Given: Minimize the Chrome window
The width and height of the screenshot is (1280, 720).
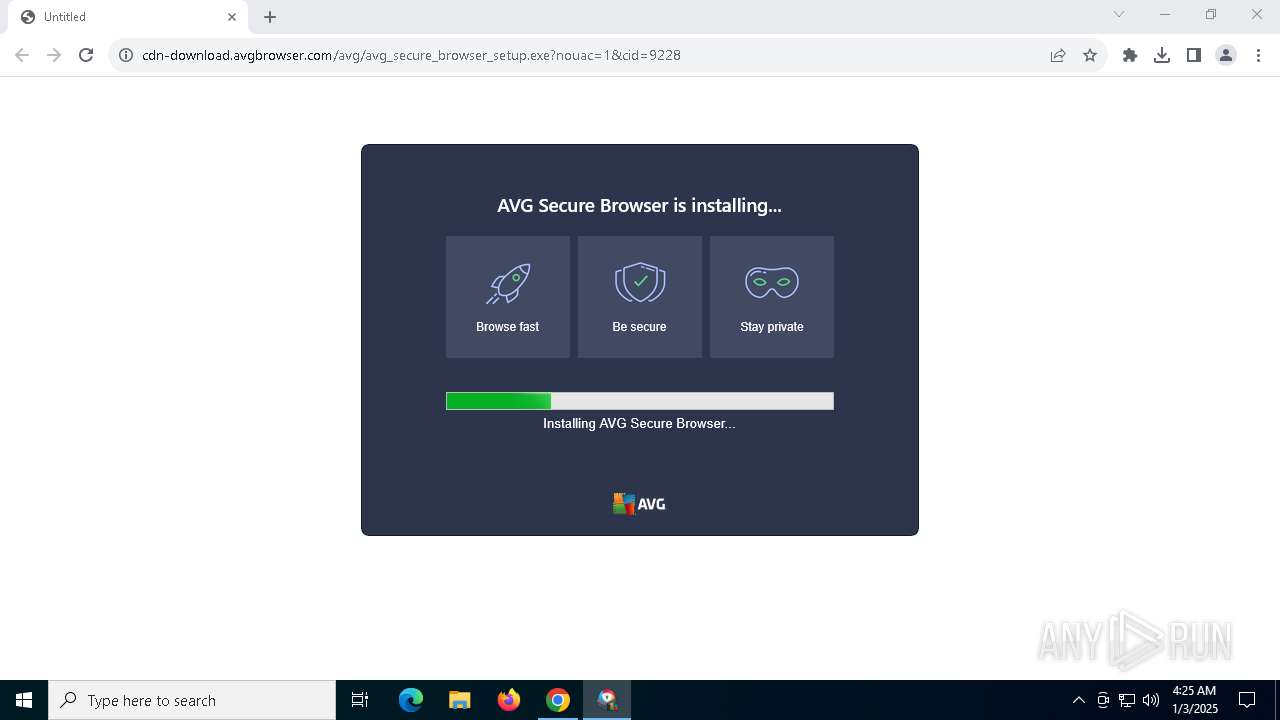Looking at the screenshot, I should point(1165,14).
